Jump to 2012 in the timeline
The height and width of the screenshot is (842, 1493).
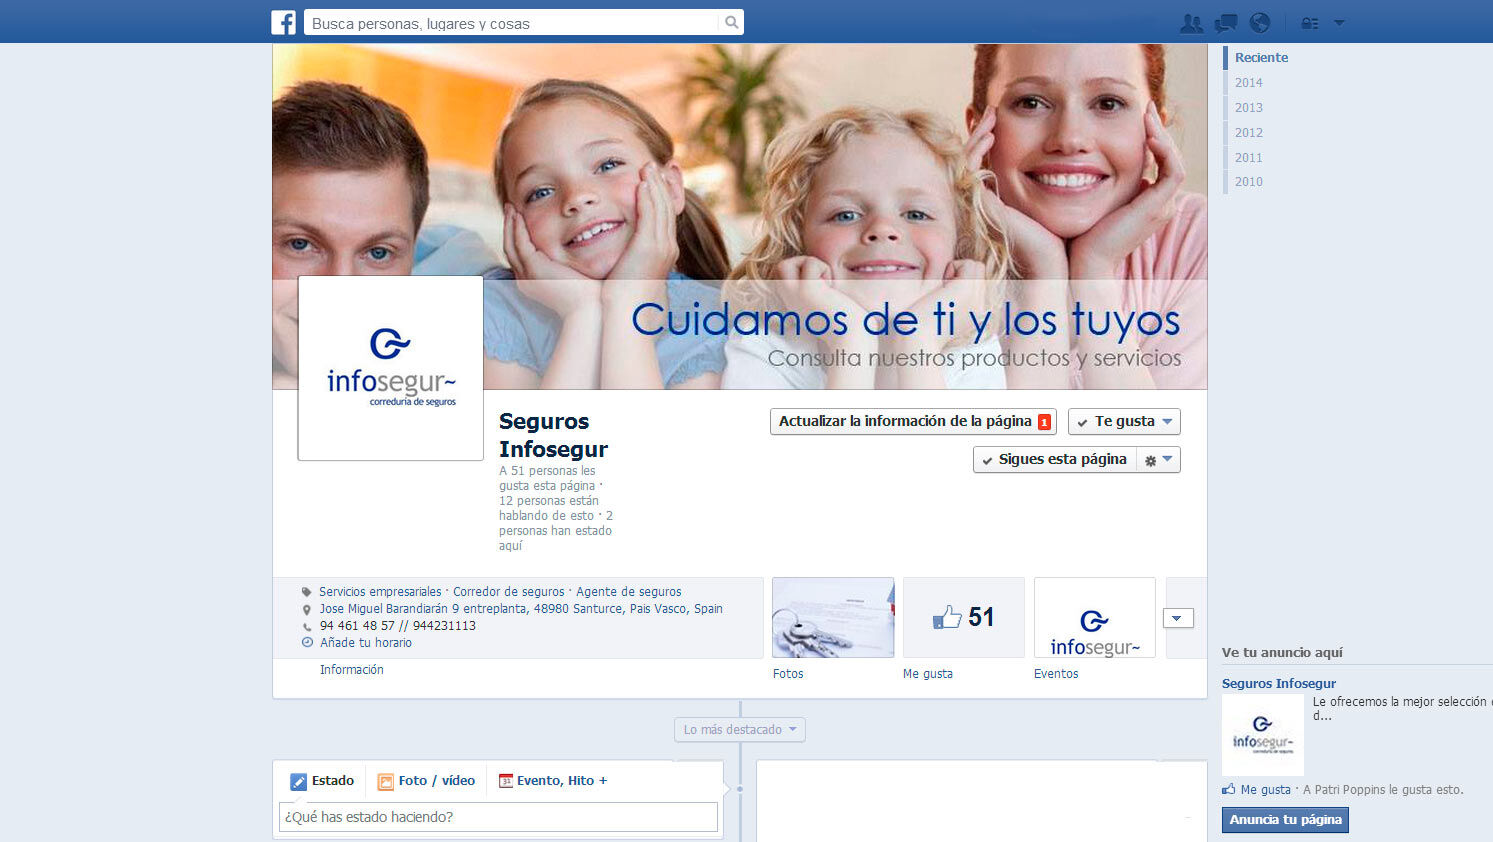coord(1248,132)
